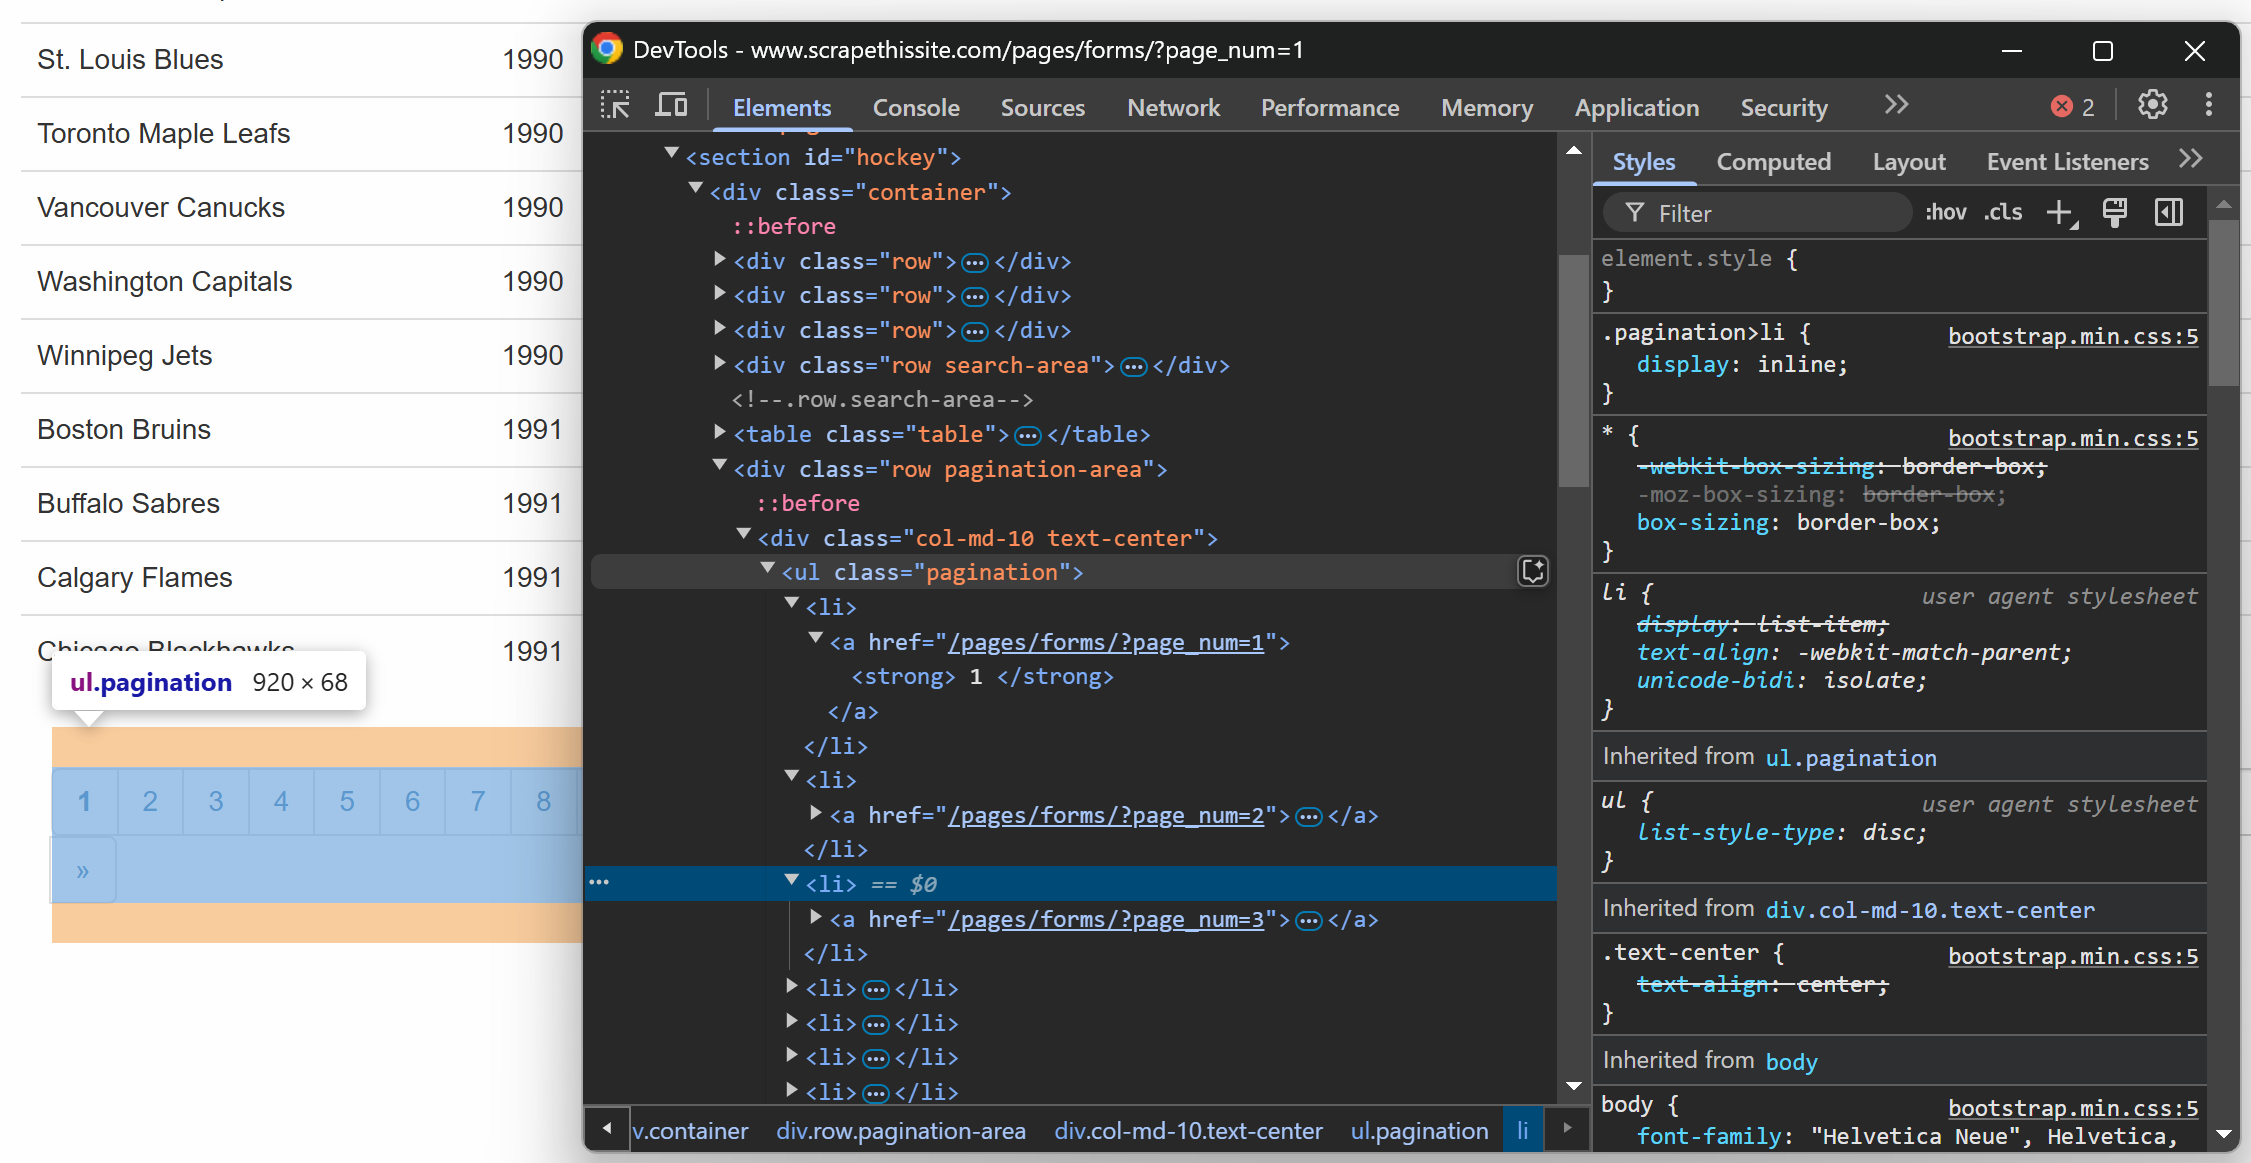The width and height of the screenshot is (2251, 1163).
Task: Toggle the computed styles sidebar icon
Action: (x=2169, y=213)
